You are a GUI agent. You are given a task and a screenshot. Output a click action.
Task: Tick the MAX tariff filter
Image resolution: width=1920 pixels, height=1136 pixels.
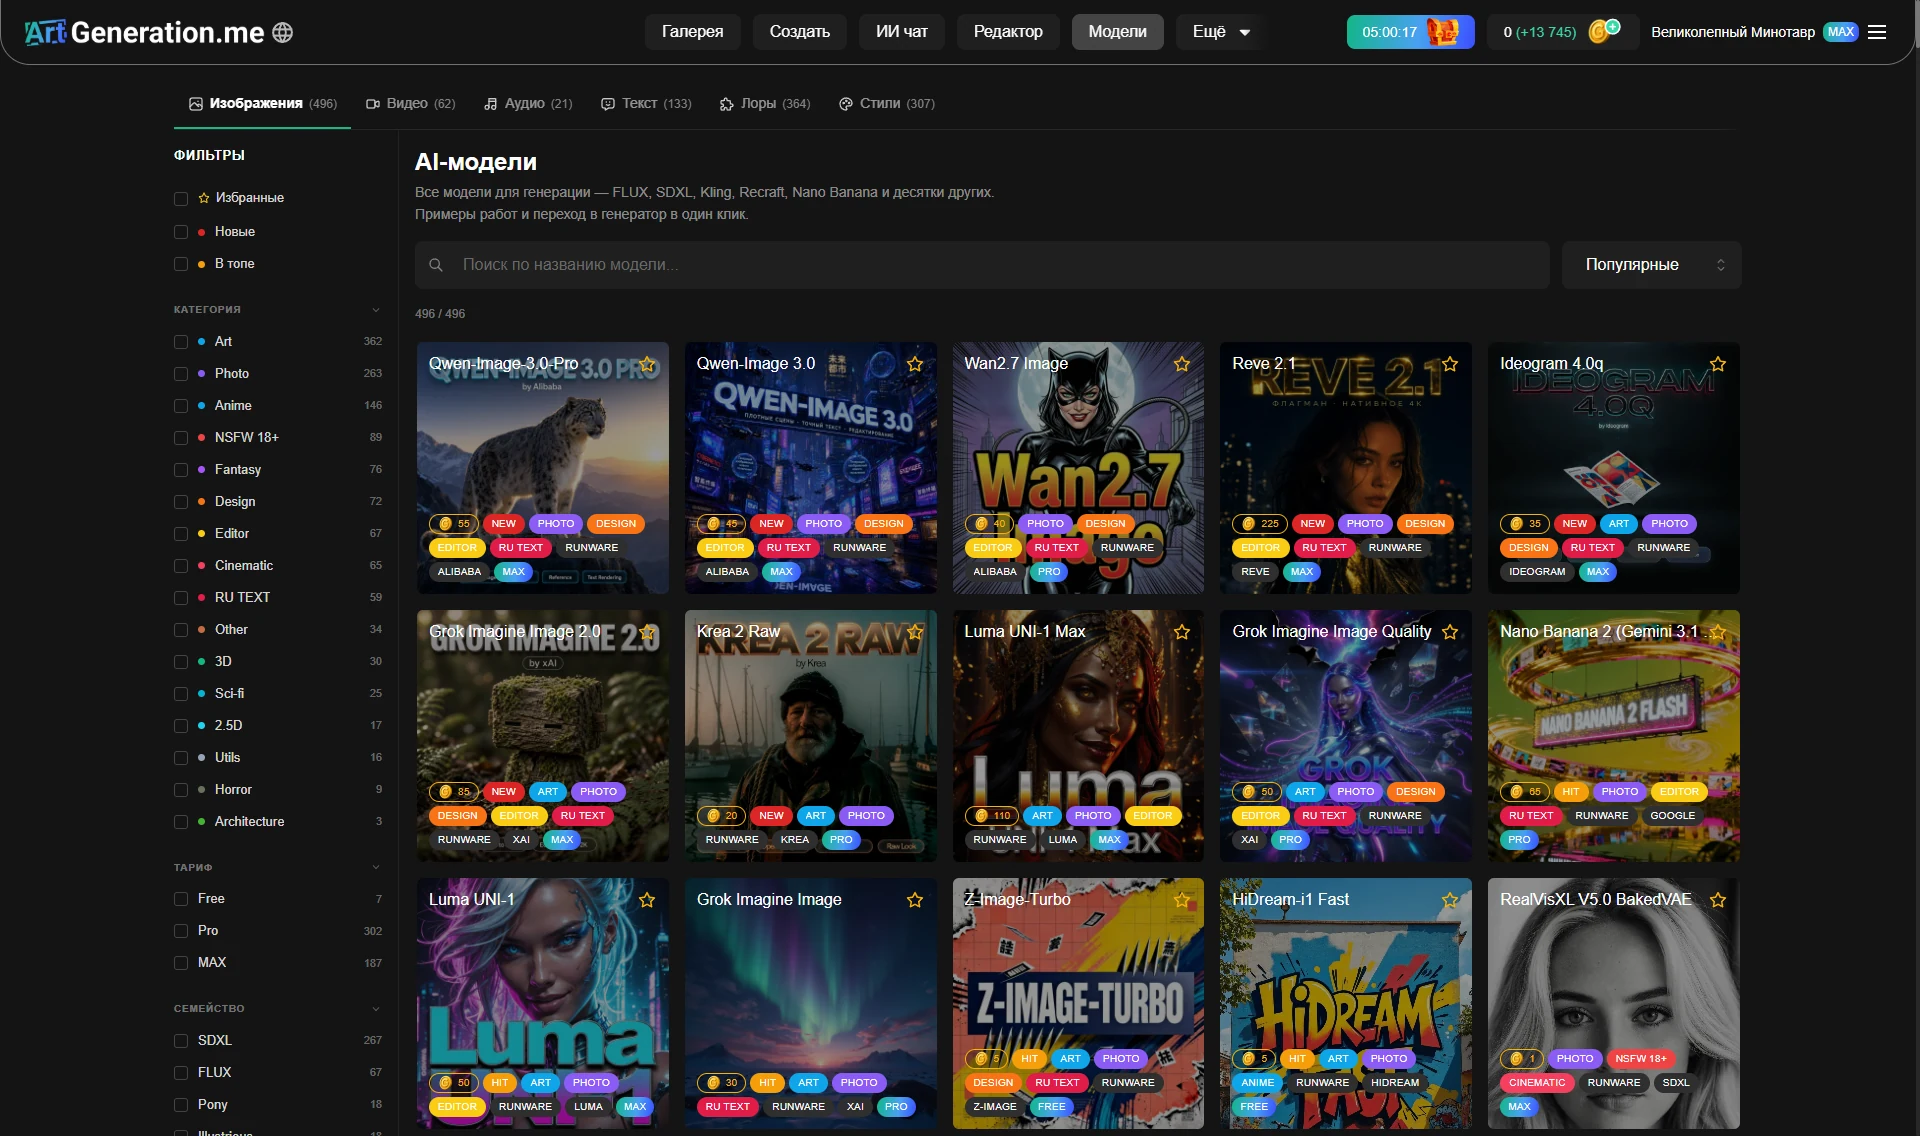181,963
